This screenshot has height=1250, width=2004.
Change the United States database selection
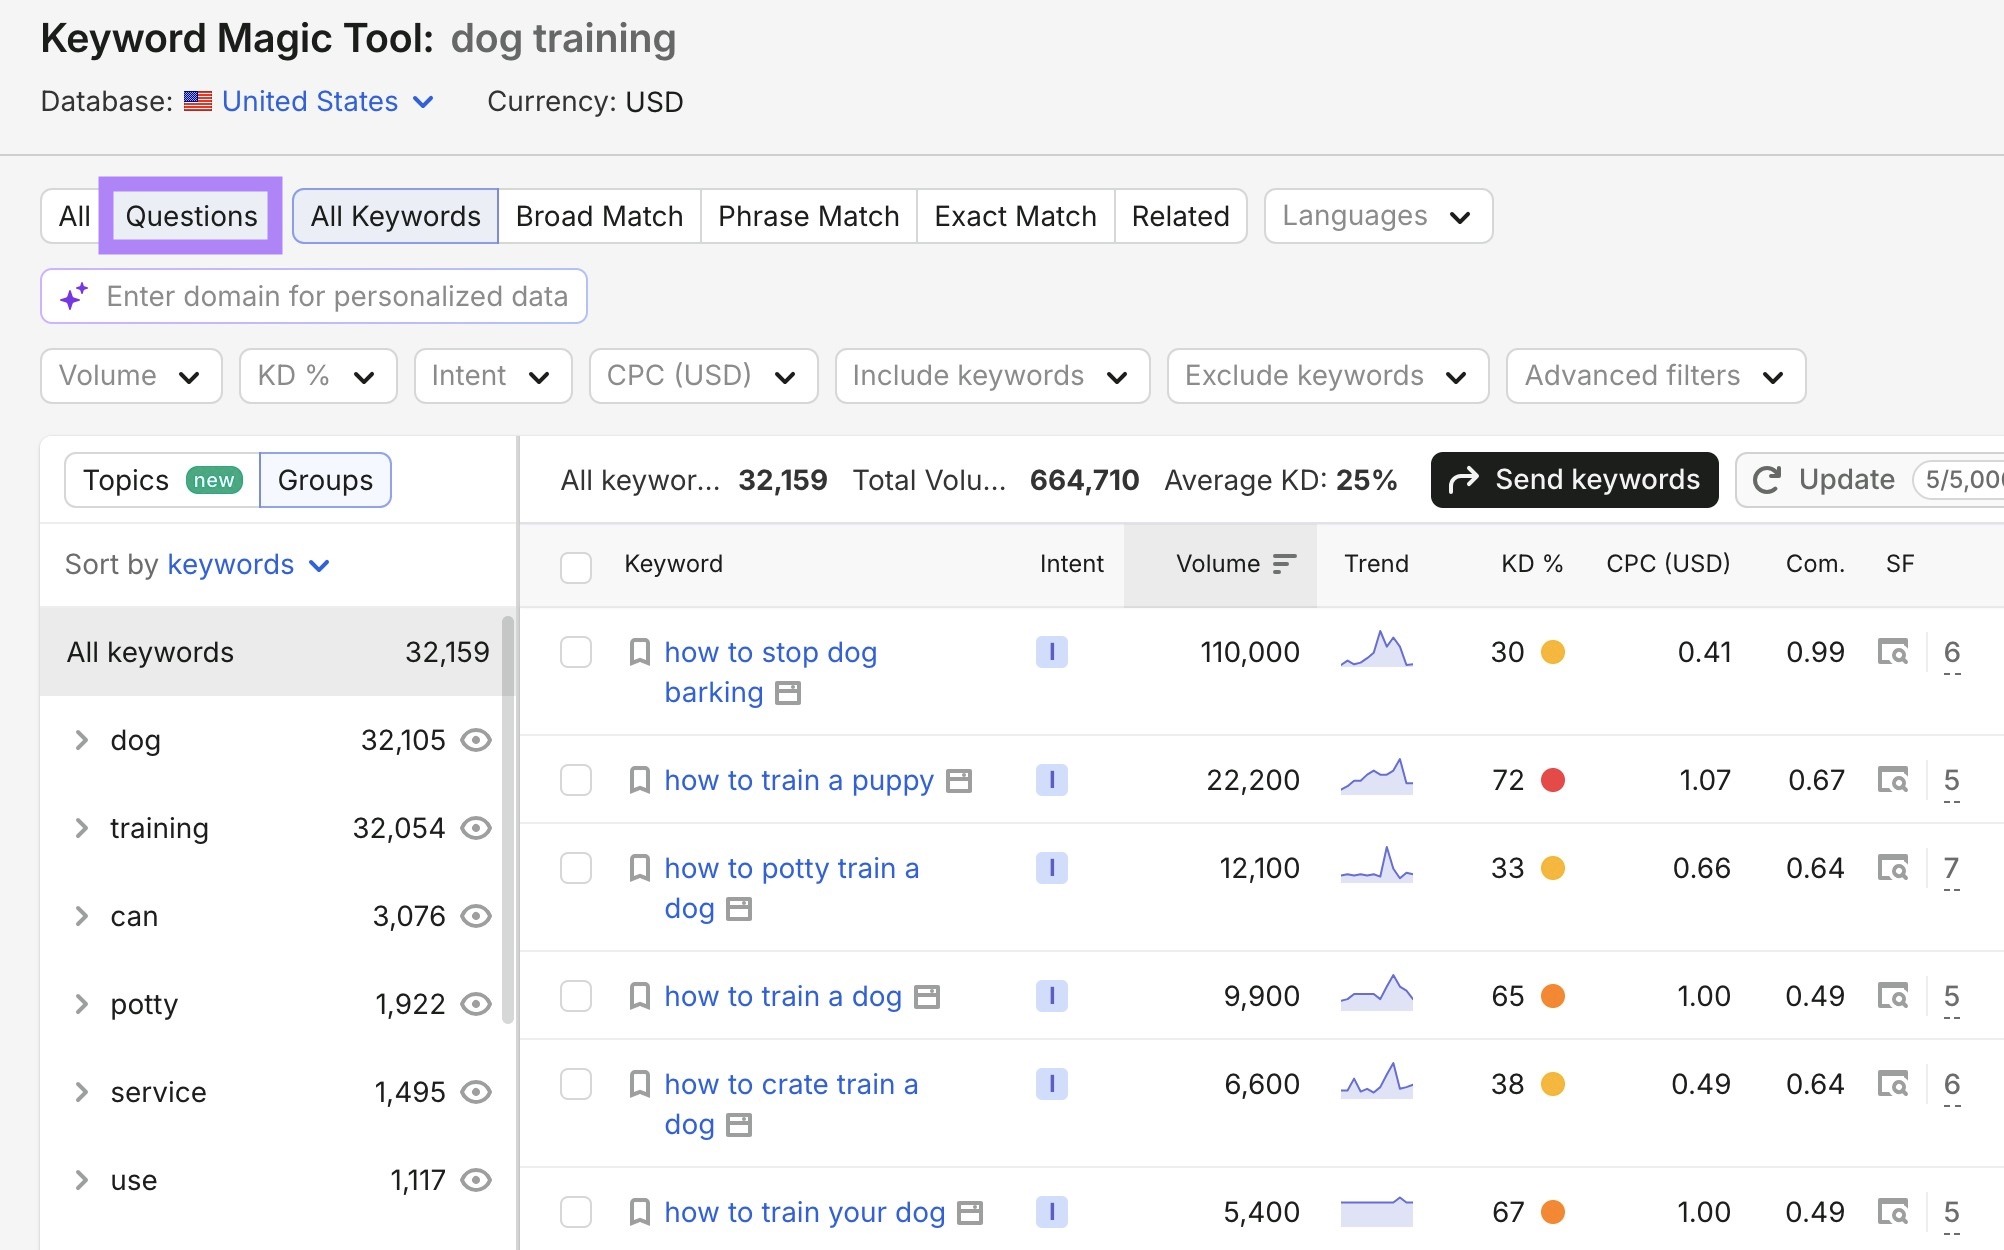click(x=328, y=101)
